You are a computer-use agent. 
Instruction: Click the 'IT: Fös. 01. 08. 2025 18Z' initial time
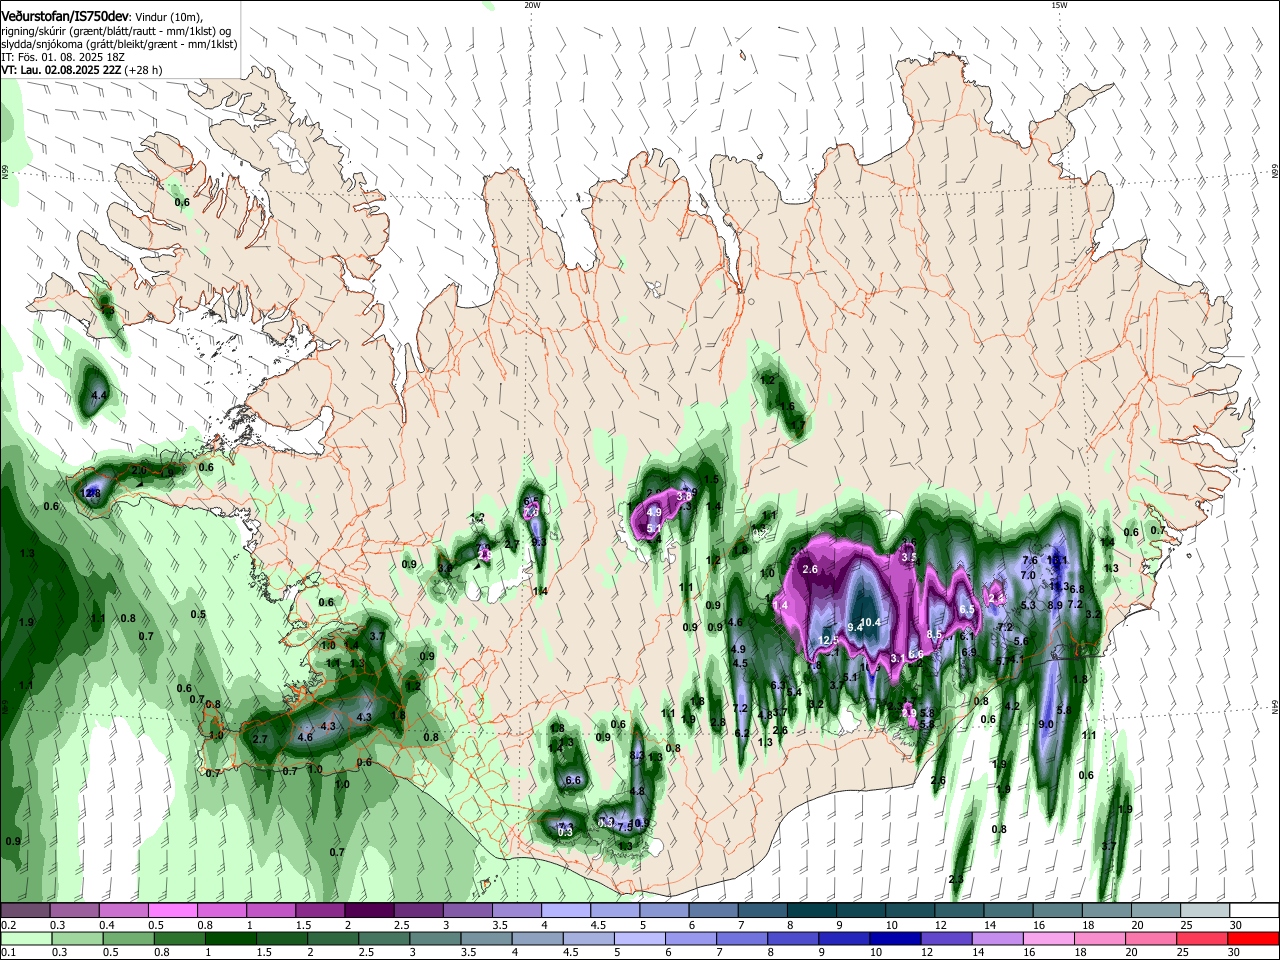pos(61,57)
